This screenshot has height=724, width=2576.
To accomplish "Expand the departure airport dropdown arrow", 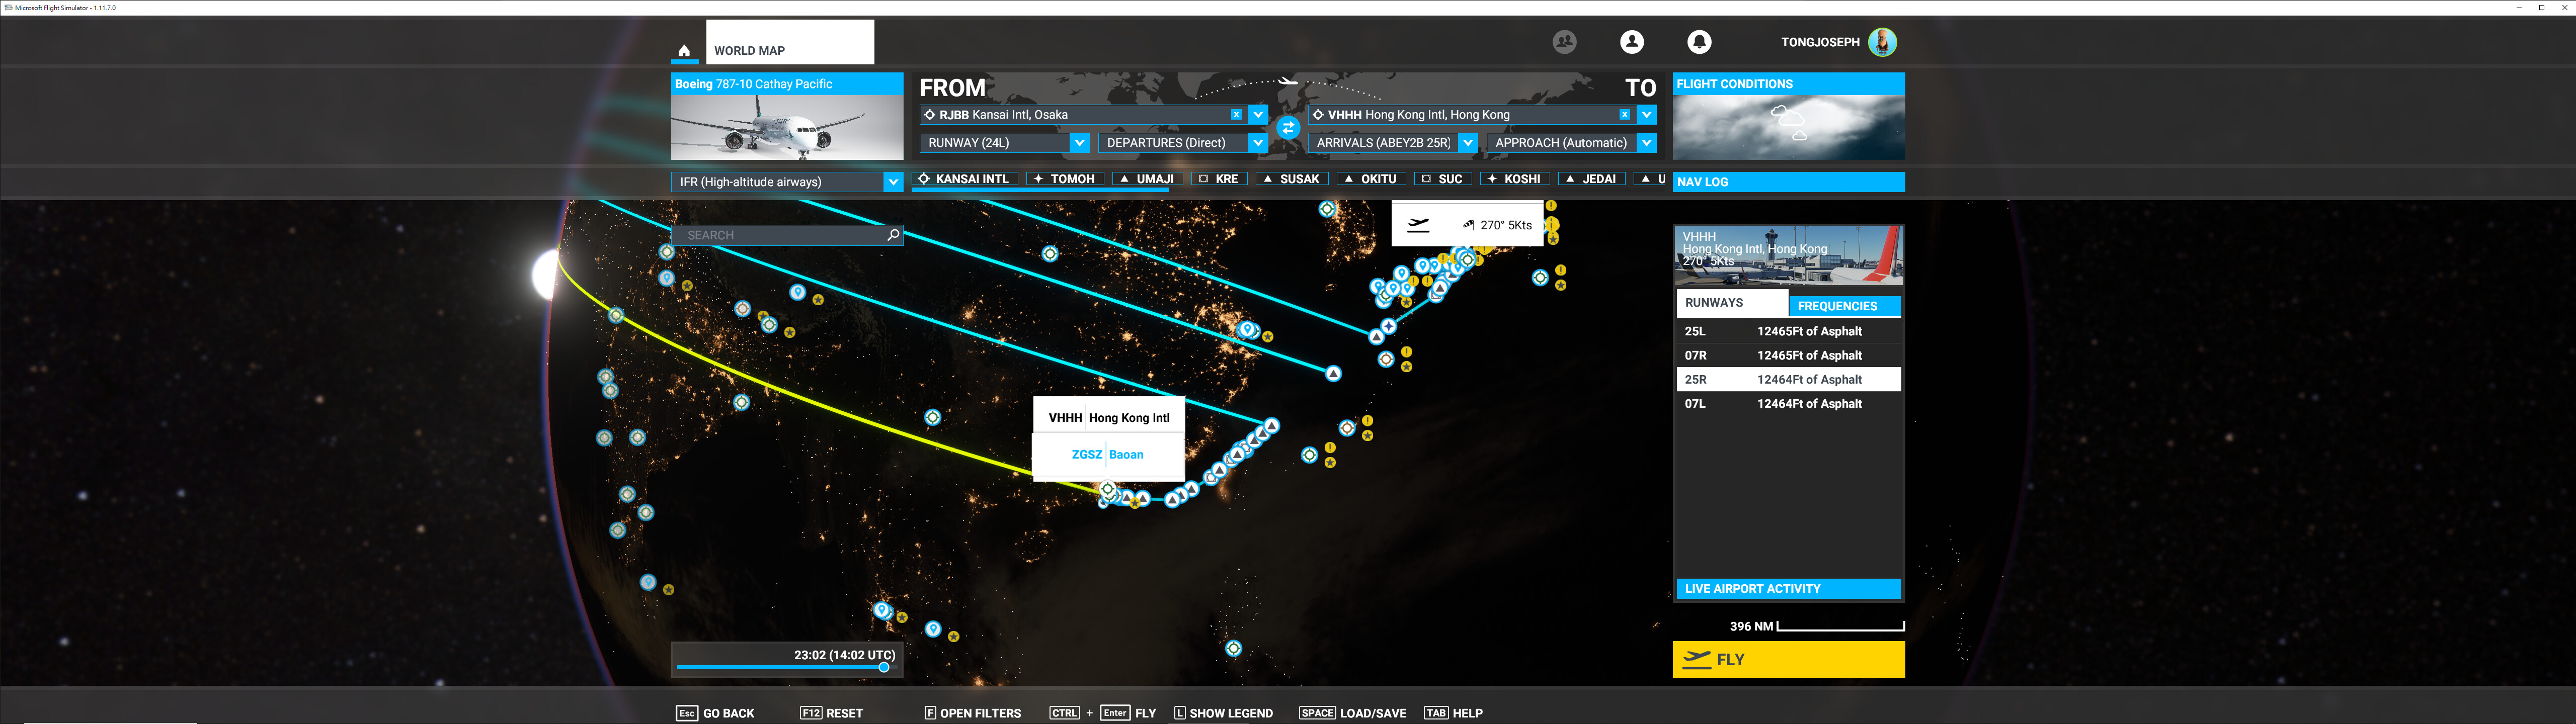I will pos(1258,115).
